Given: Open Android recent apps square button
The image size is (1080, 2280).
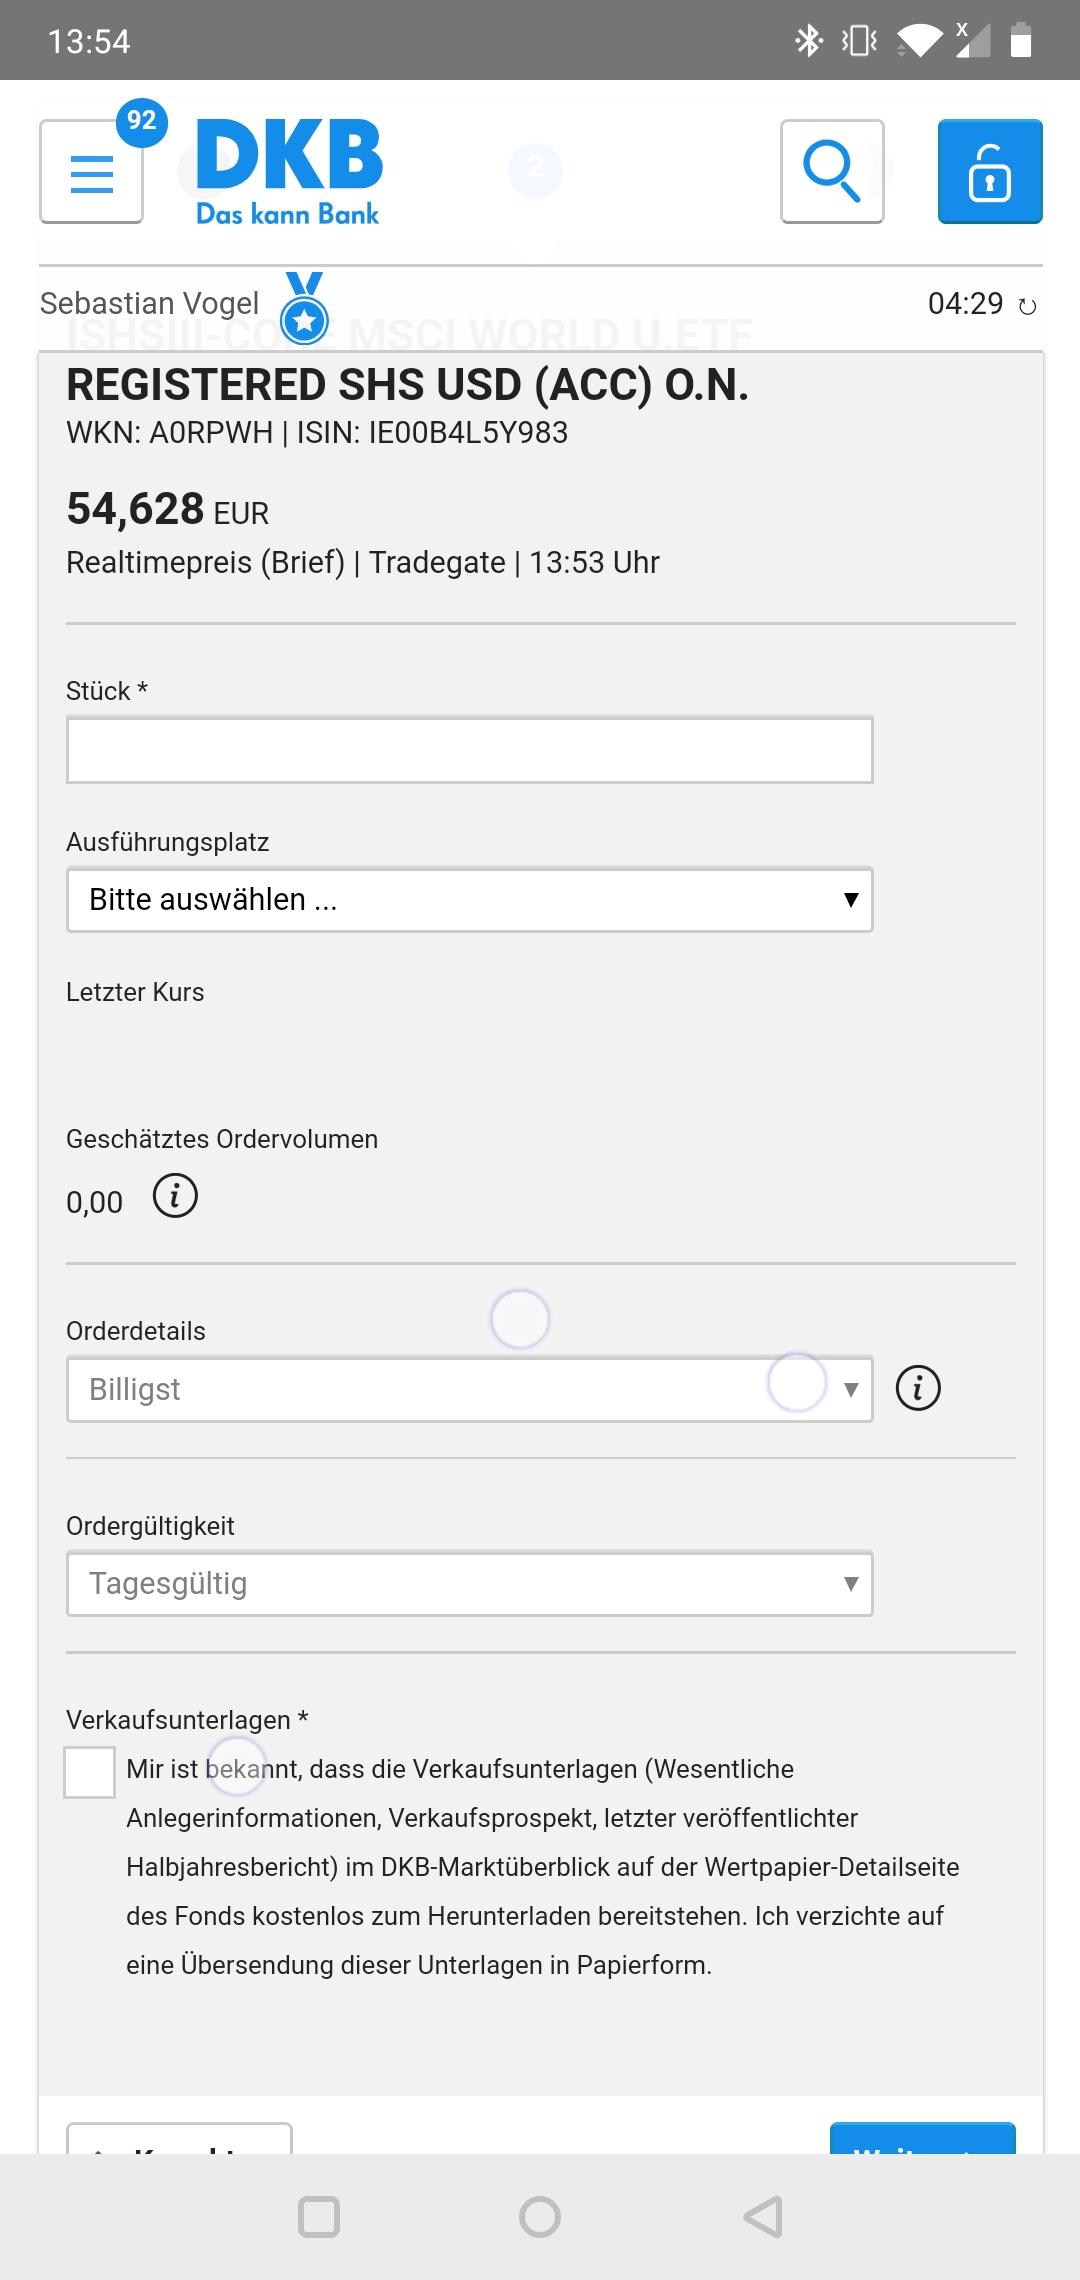Looking at the screenshot, I should (x=319, y=2217).
